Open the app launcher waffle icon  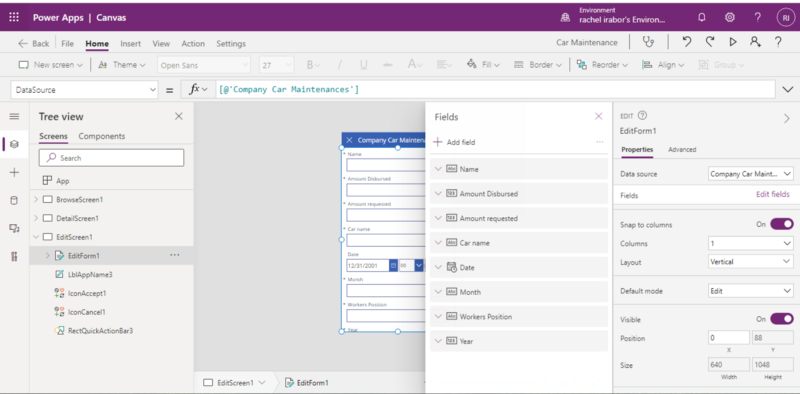(x=14, y=17)
